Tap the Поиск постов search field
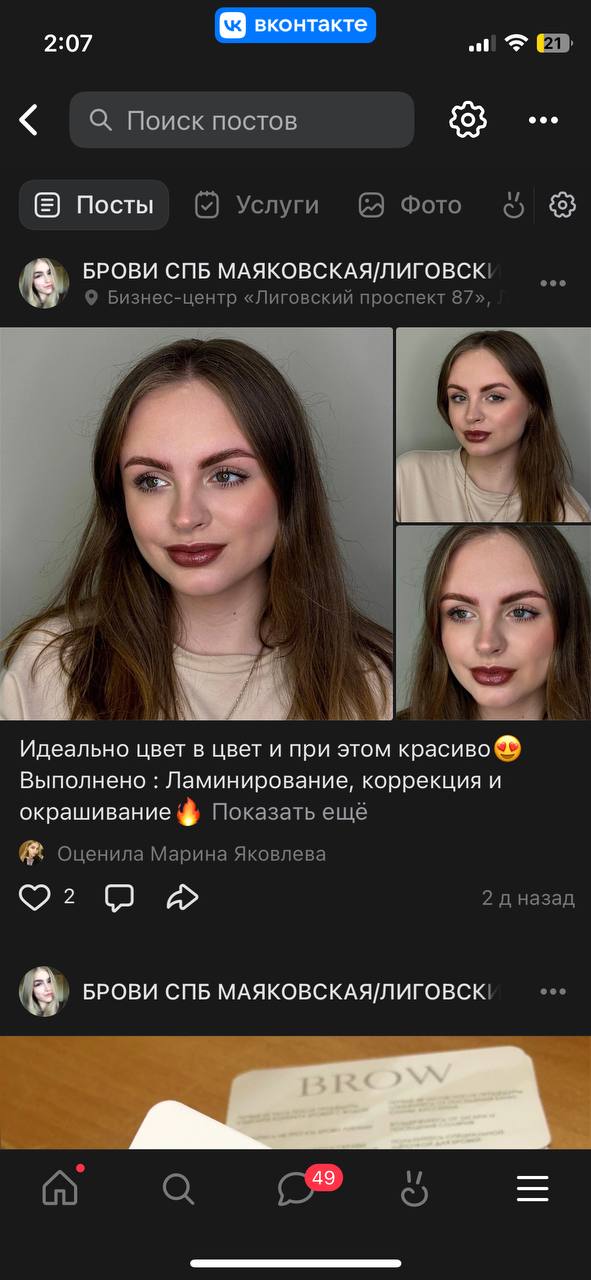 (241, 120)
